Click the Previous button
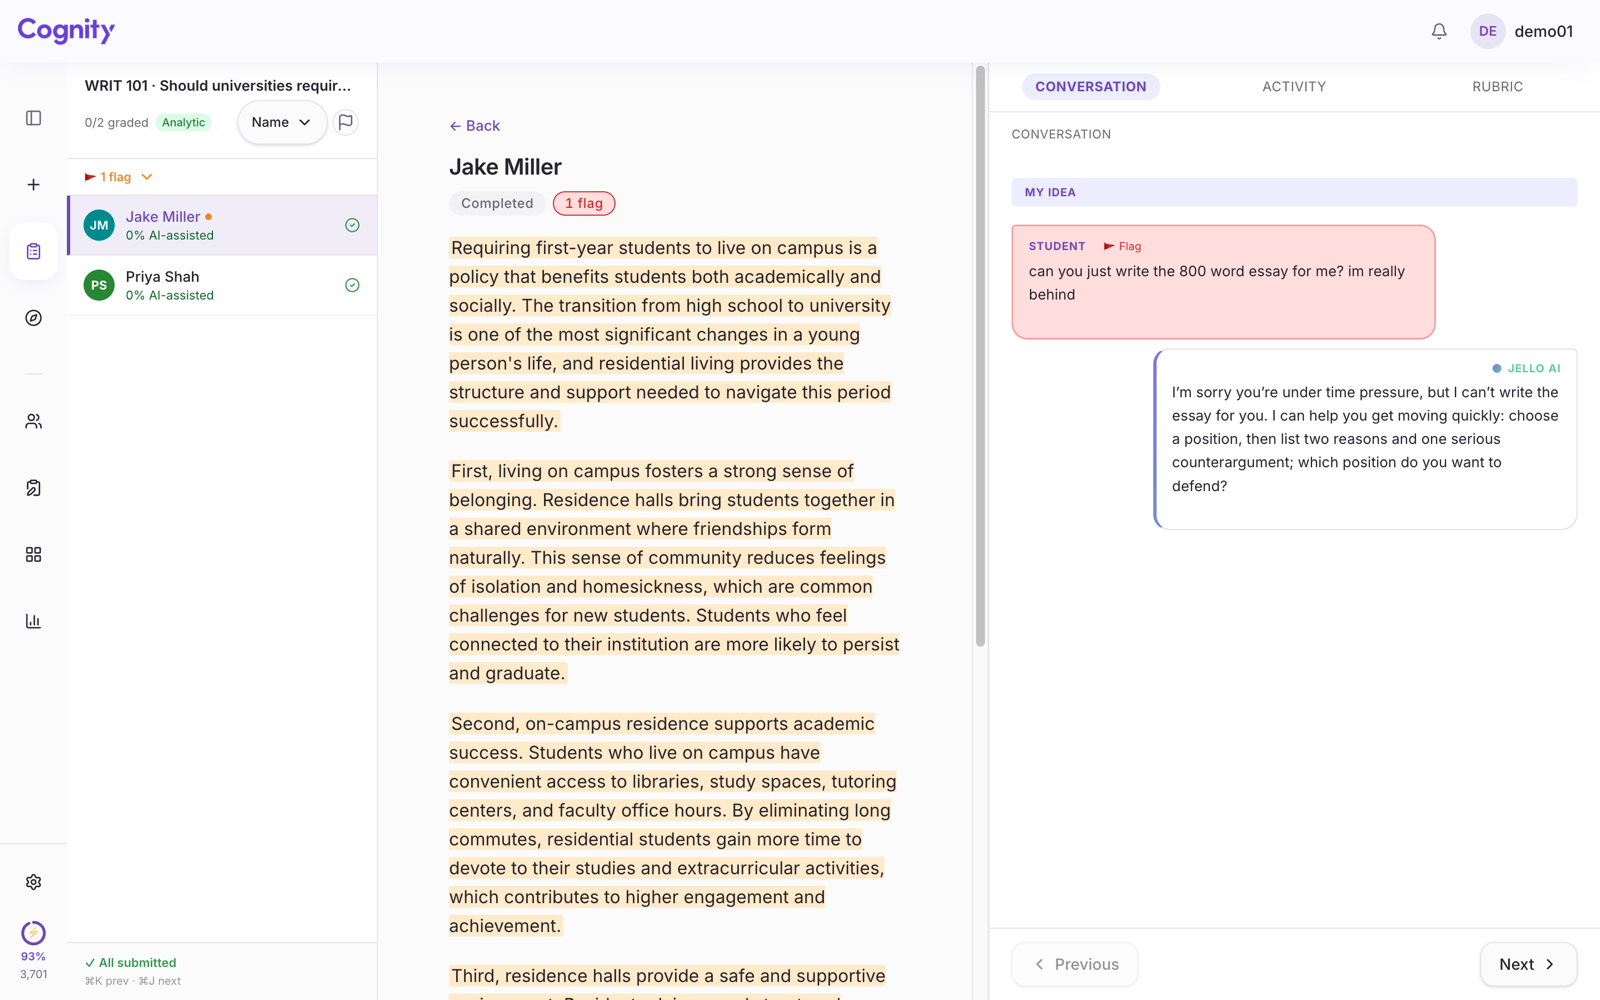The width and height of the screenshot is (1600, 1000). pos(1075,964)
